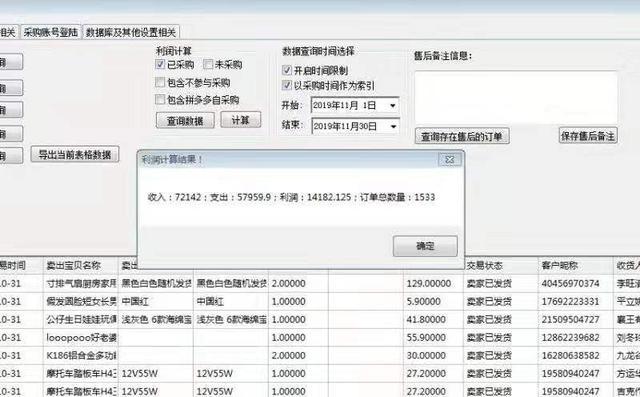Viewport: 640px width, 397px height.
Task: Close the 利润计算结果 dialog with X
Action: (x=449, y=160)
